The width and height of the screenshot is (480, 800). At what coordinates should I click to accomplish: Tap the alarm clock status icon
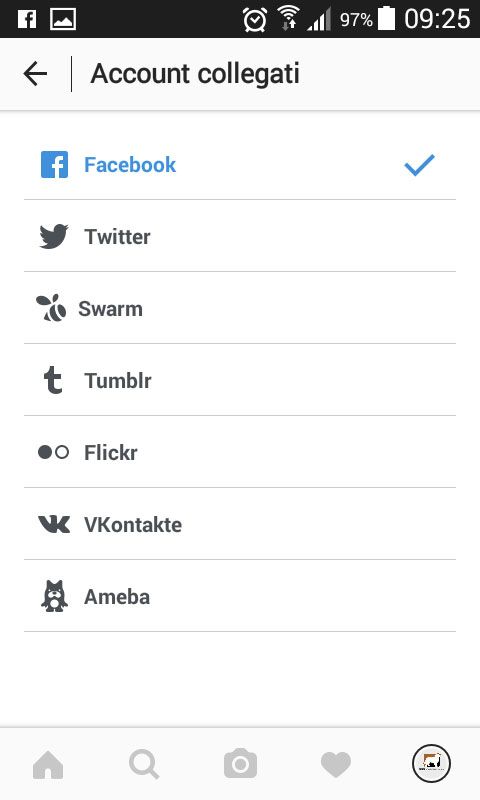(x=255, y=19)
